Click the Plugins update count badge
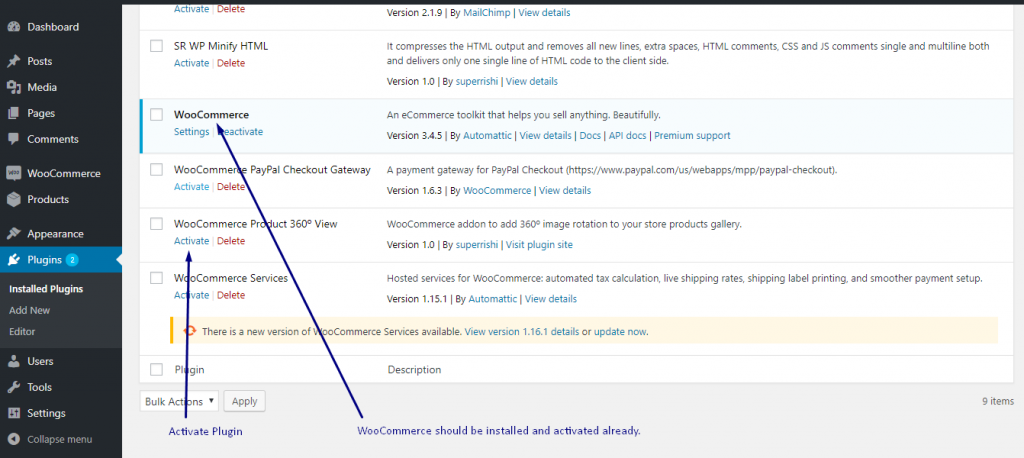1024x458 pixels. pyautogui.click(x=72, y=260)
